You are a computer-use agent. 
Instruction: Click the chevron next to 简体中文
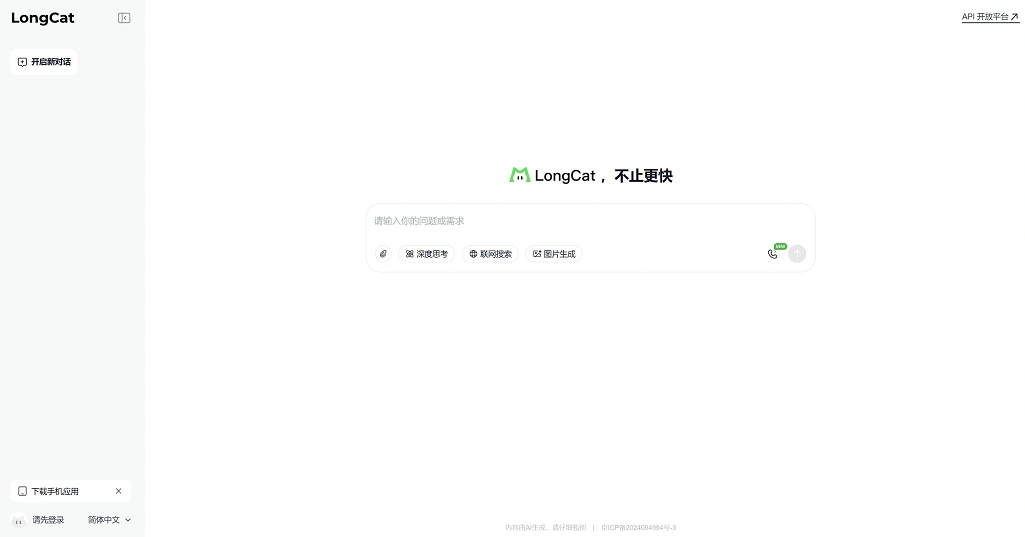tap(128, 520)
